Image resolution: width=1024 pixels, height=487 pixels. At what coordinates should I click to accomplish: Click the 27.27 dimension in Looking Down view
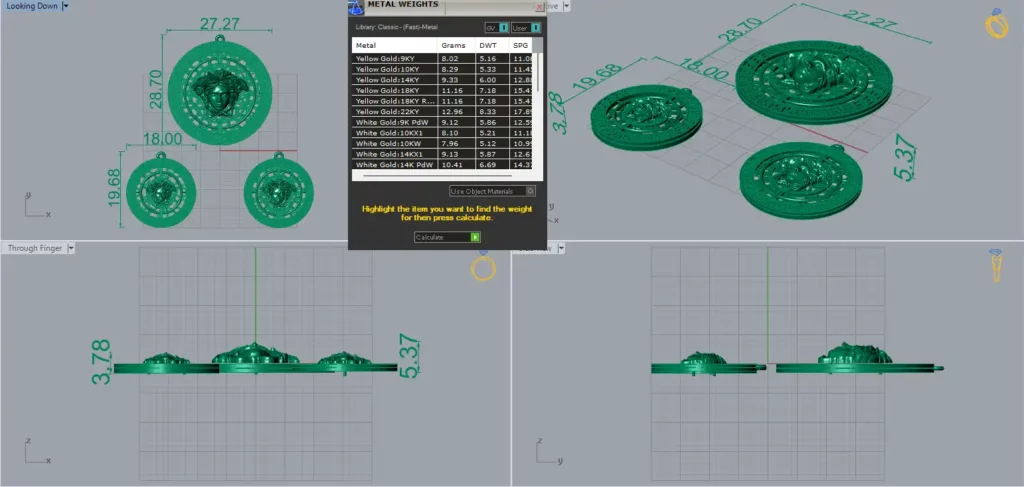pyautogui.click(x=219, y=24)
